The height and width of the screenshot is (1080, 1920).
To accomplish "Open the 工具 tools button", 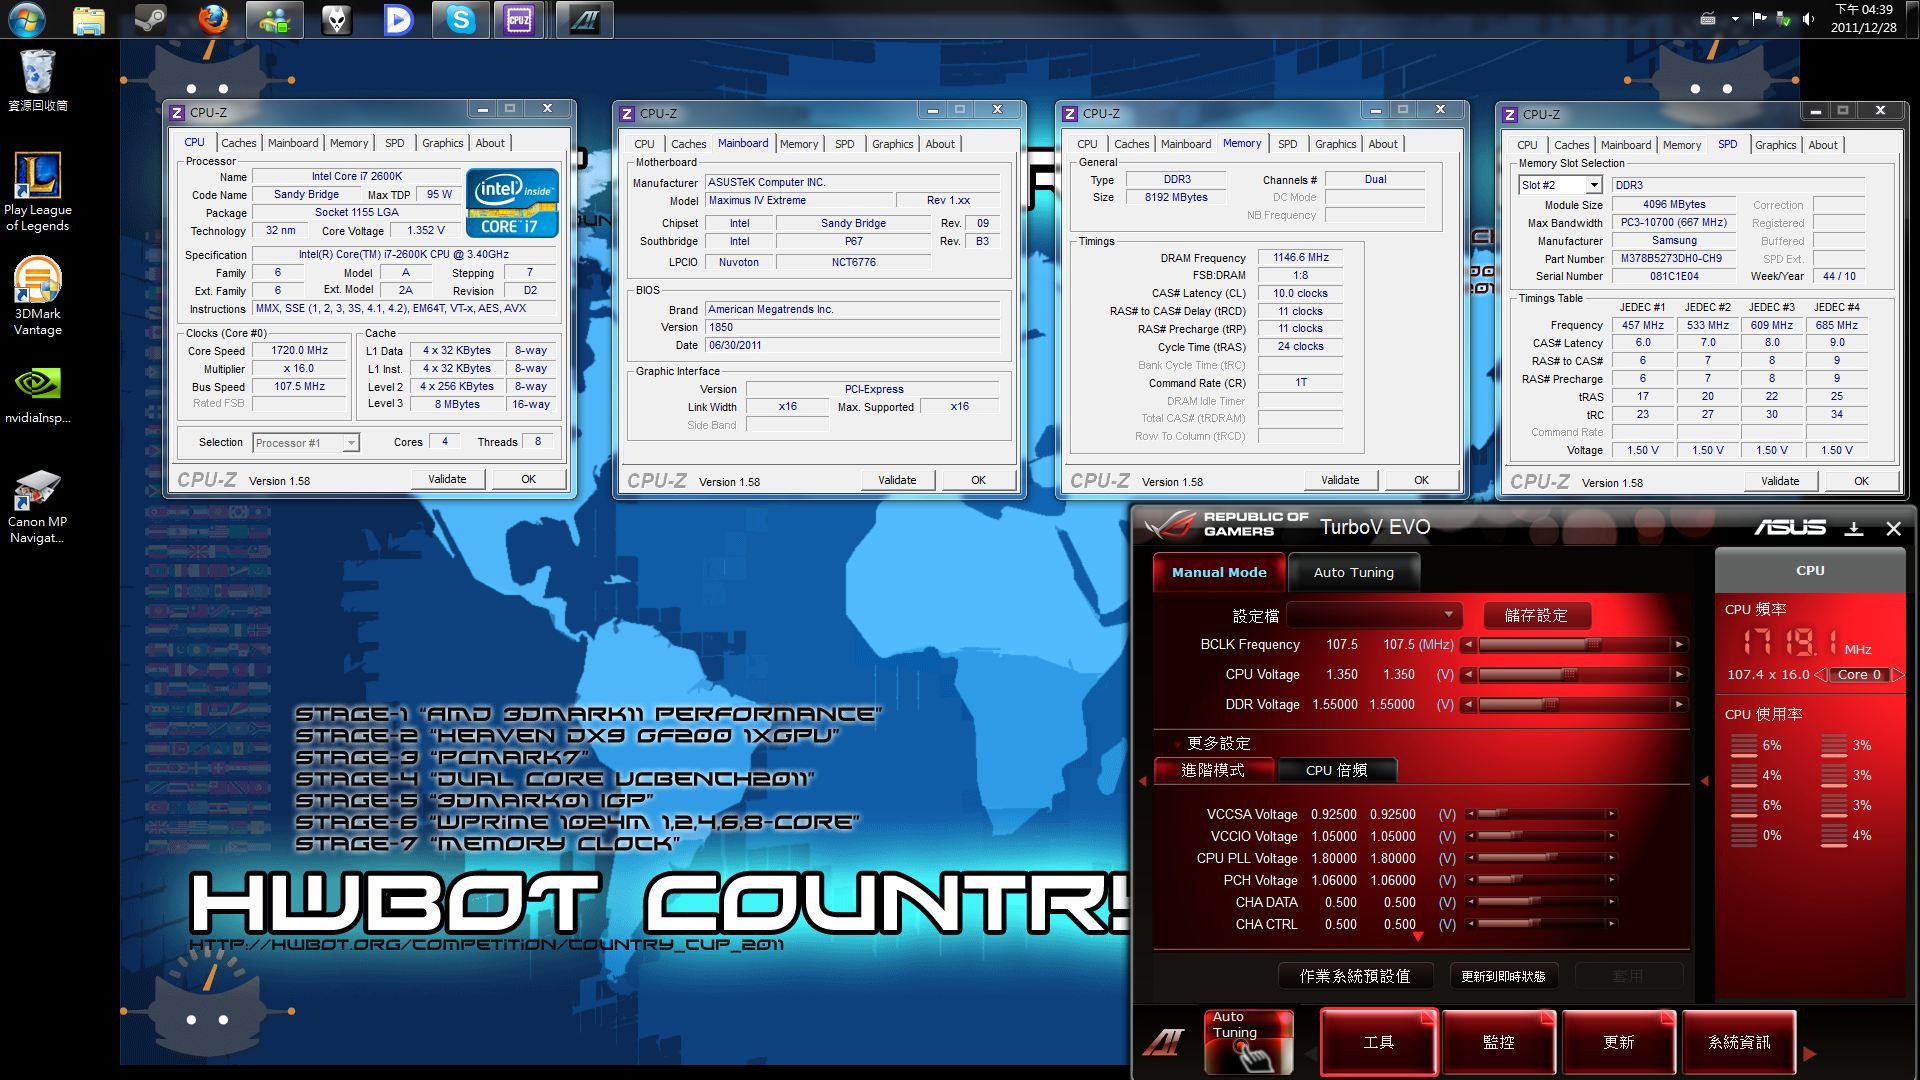I will tap(1378, 1042).
